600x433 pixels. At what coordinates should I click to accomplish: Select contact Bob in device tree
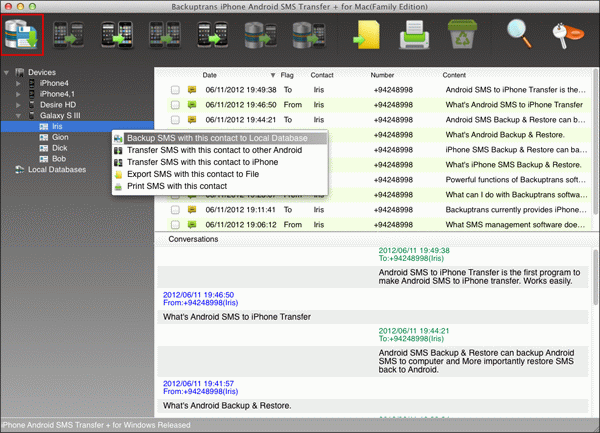tap(59, 158)
